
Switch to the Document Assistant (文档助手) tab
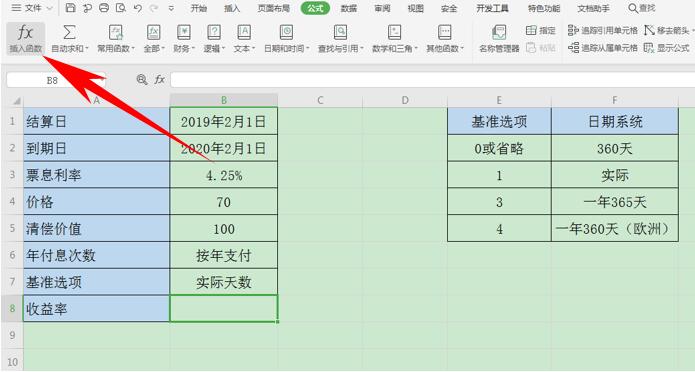pos(593,8)
